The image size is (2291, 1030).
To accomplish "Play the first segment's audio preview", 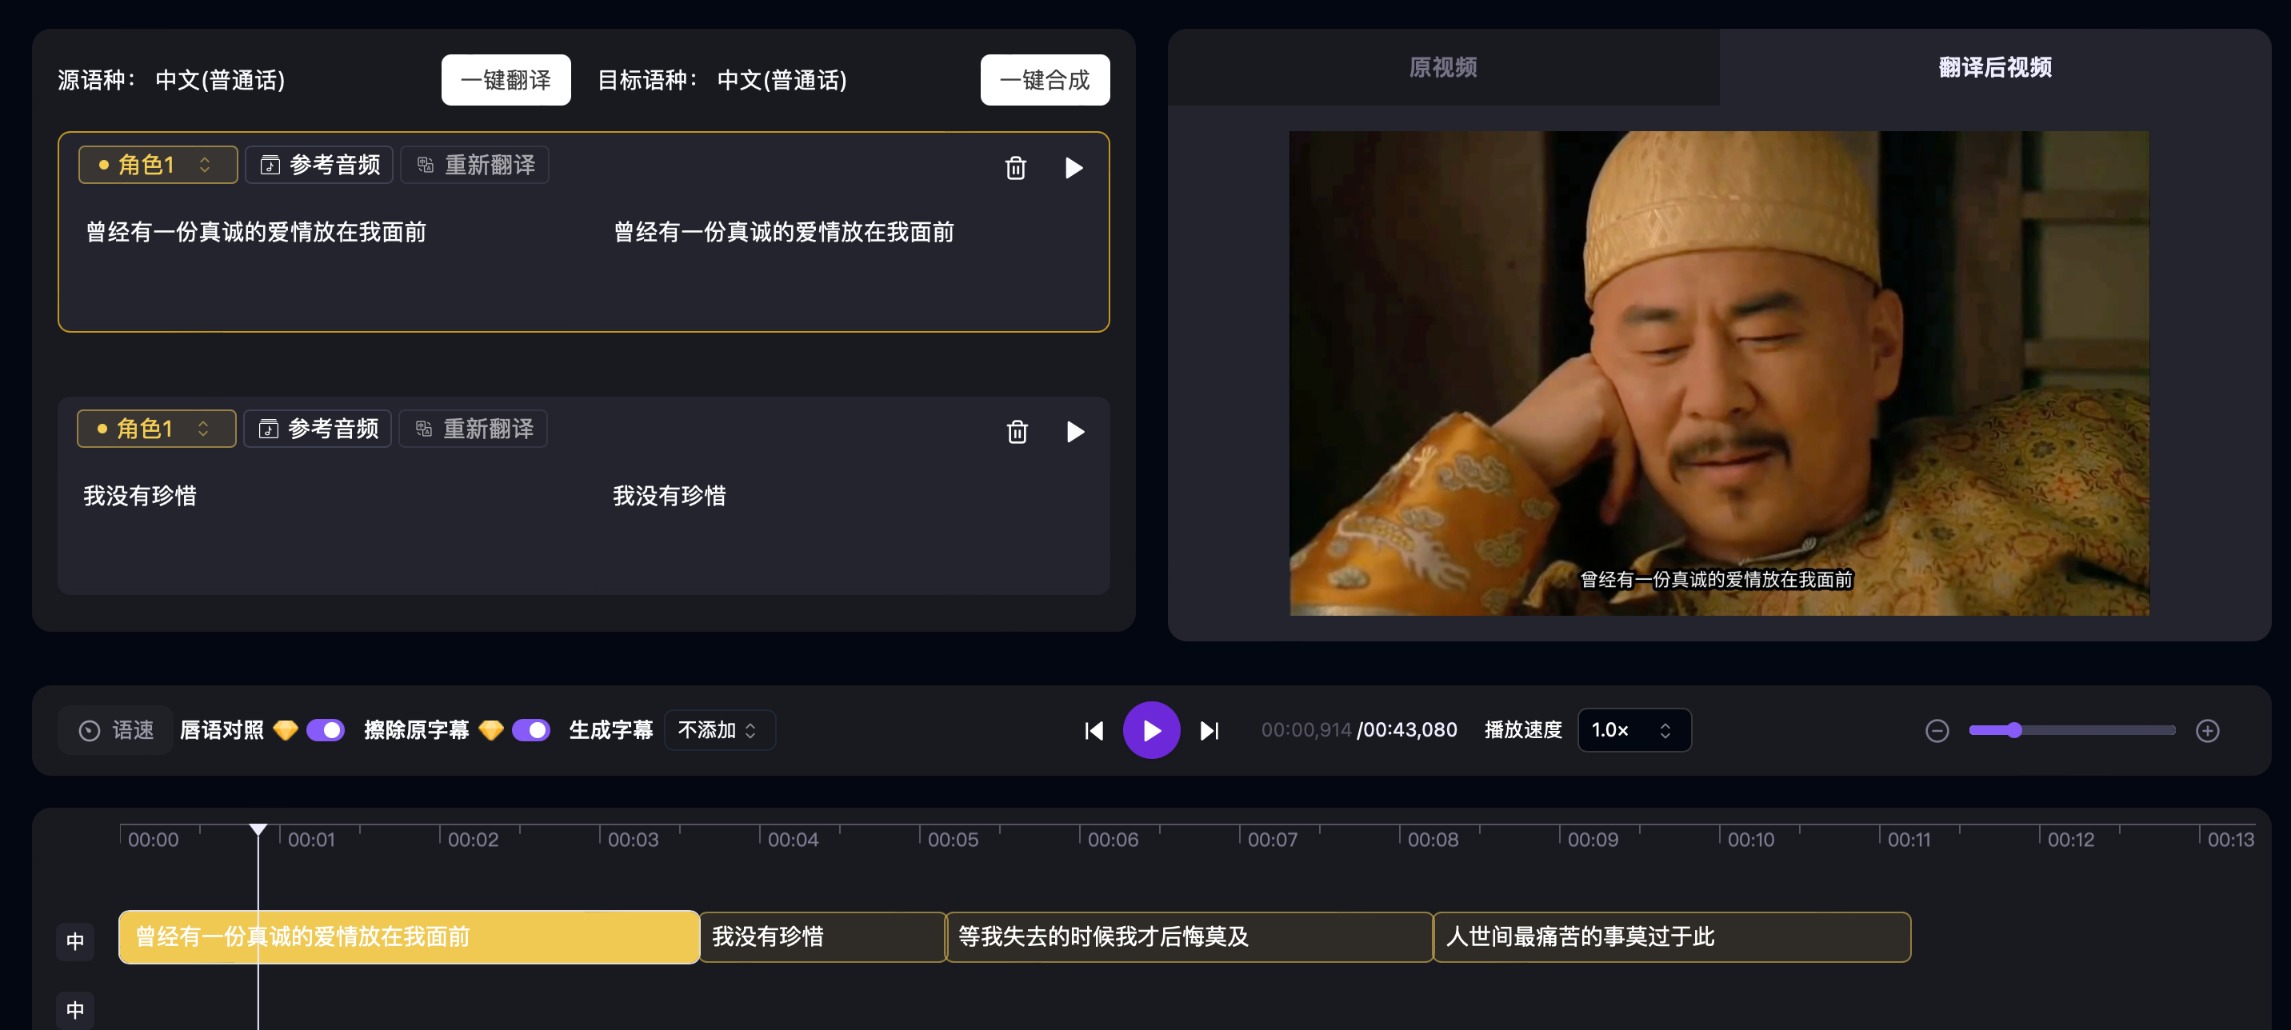I will [1075, 168].
